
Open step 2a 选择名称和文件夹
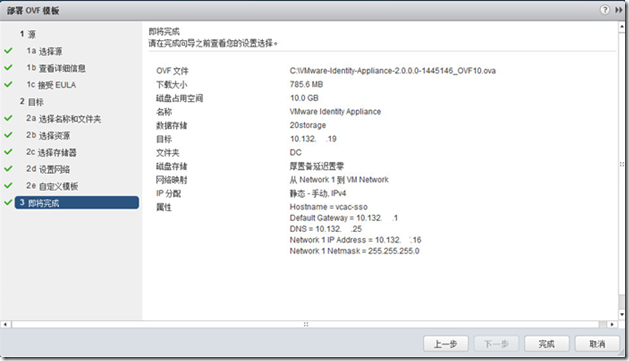point(63,118)
